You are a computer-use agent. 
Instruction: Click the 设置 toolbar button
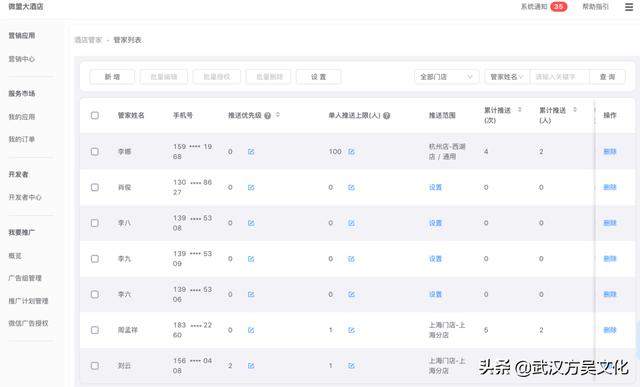[x=318, y=77]
